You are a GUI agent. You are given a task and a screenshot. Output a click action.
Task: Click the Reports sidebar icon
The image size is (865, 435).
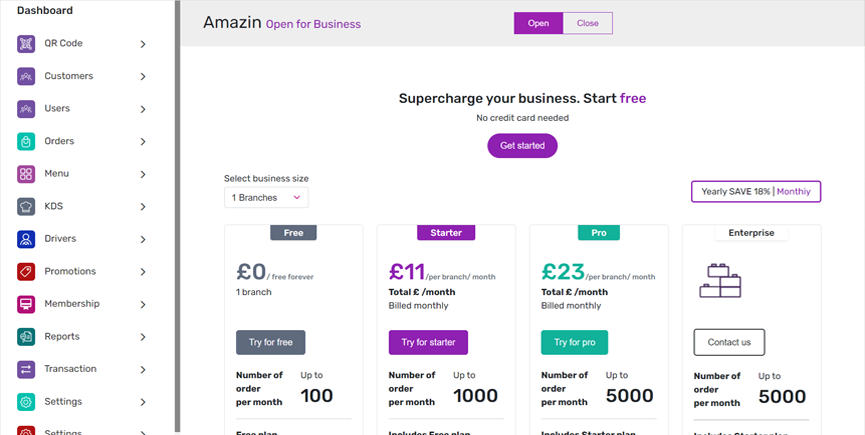[26, 337]
